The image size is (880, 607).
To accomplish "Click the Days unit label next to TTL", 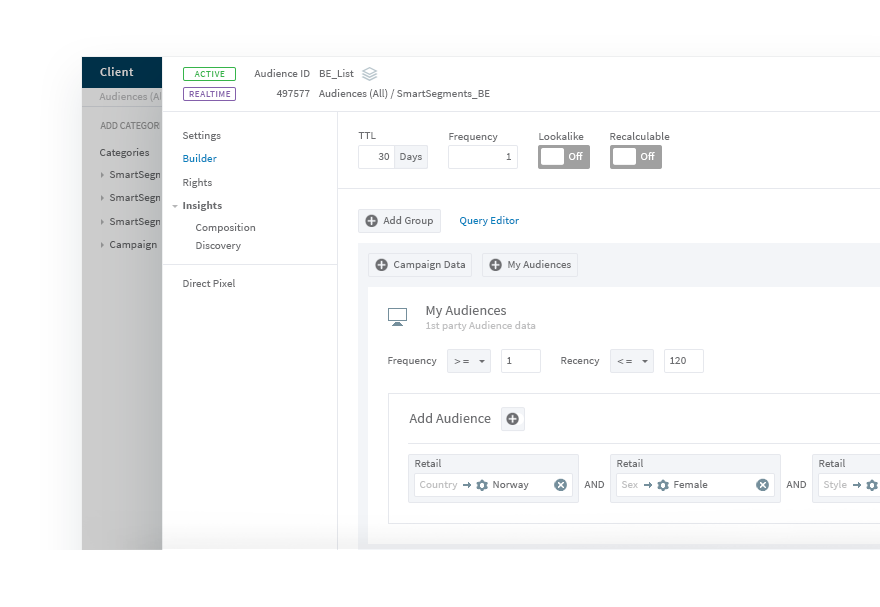I will point(411,157).
